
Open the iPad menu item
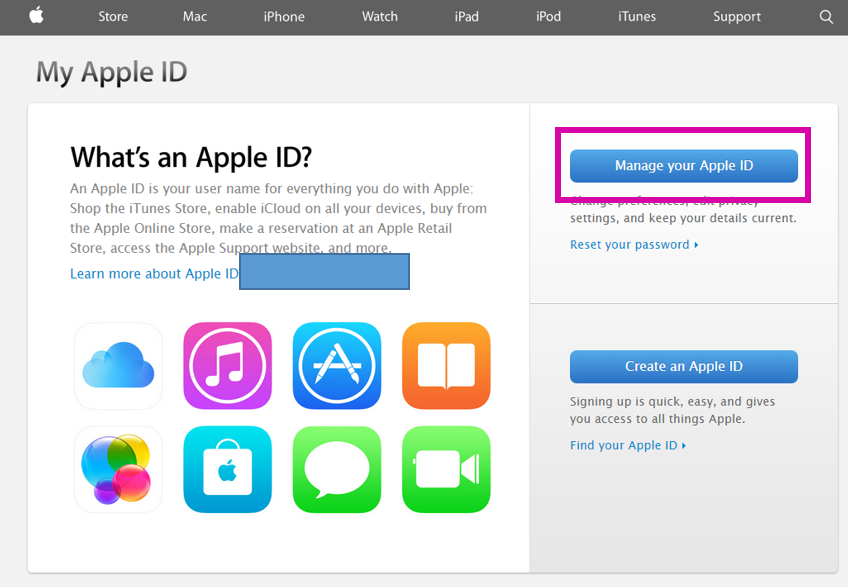pyautogui.click(x=466, y=17)
